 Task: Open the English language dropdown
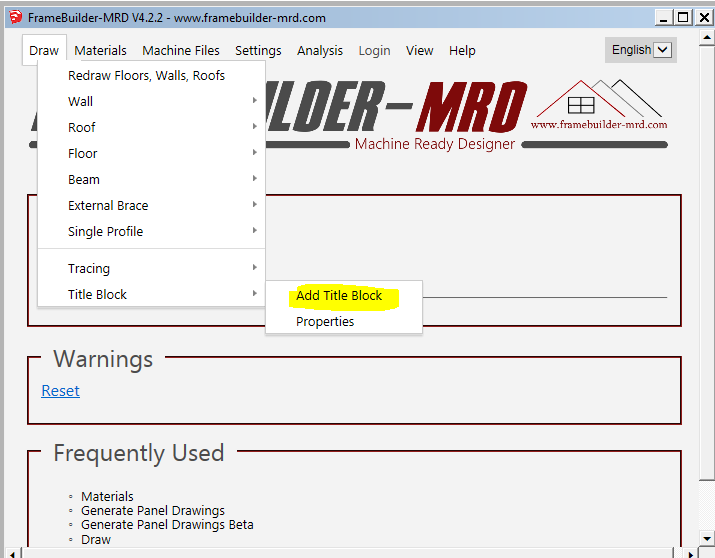click(x=641, y=50)
